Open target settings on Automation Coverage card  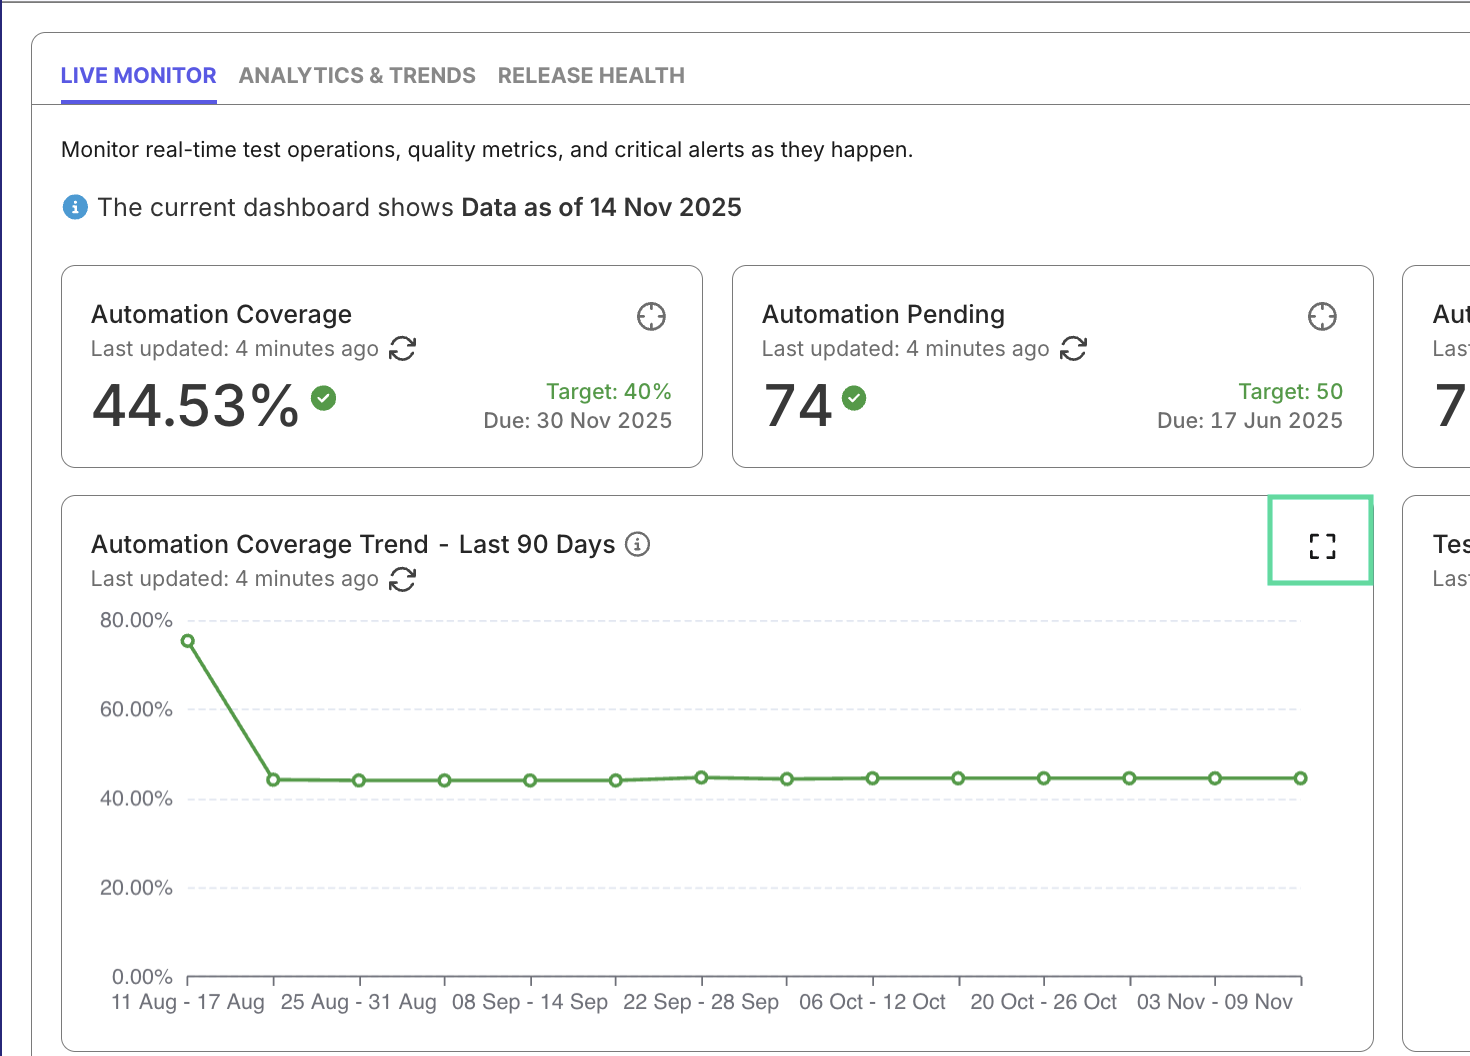651,316
